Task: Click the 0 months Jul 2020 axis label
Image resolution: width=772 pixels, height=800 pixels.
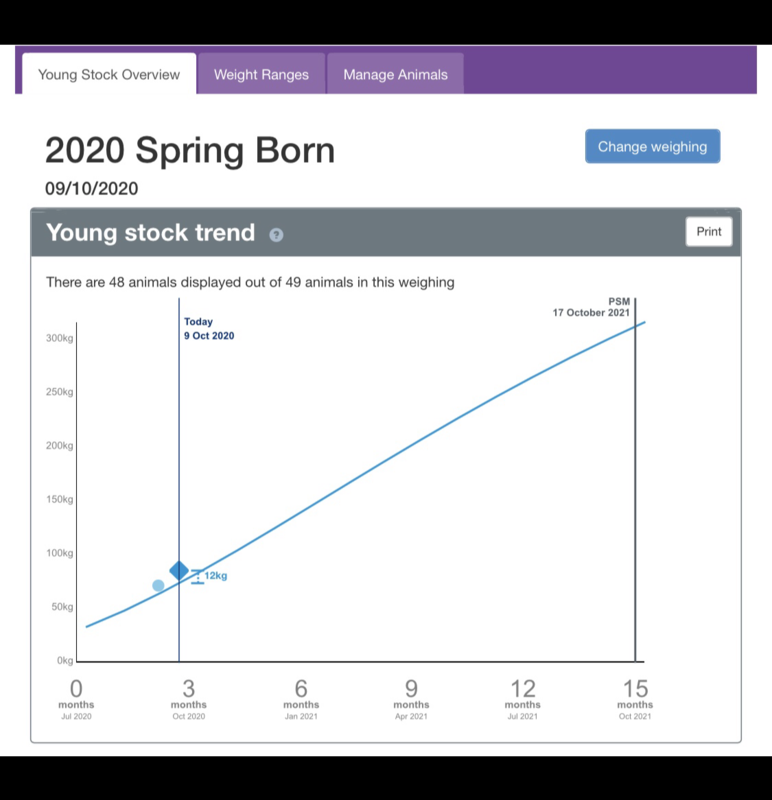Action: pos(76,699)
